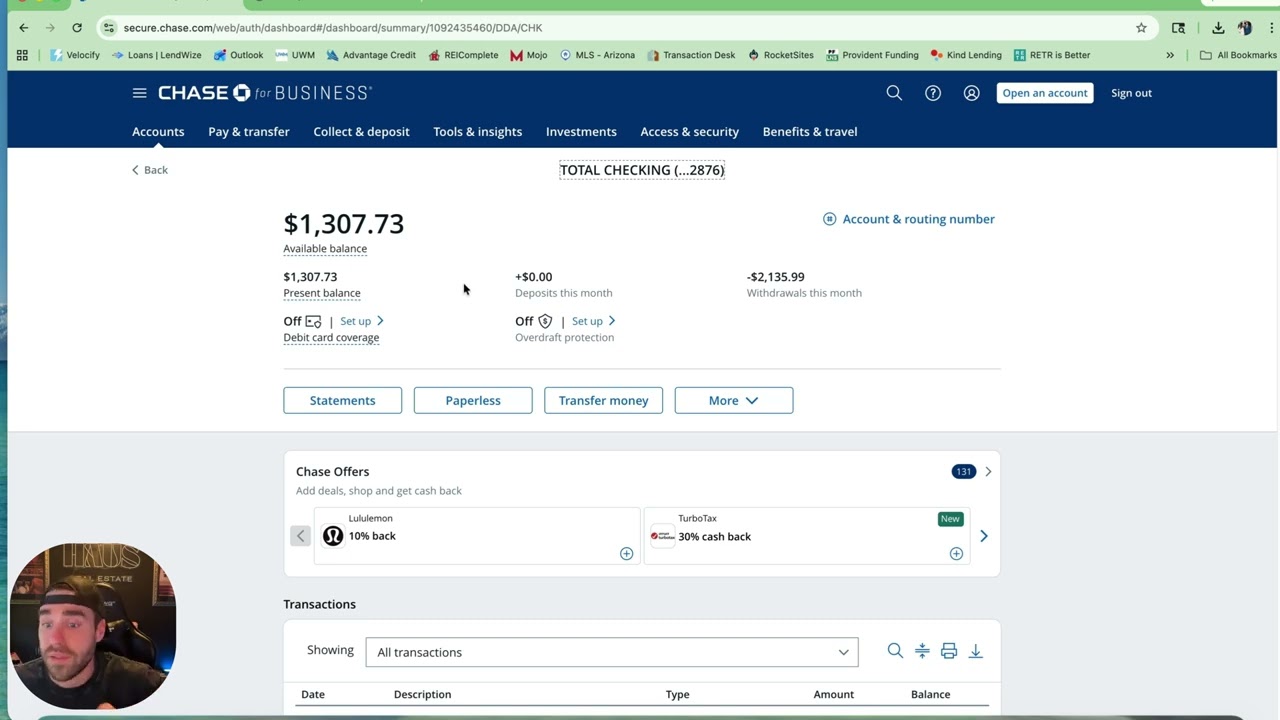Open the MLS - Arizona bookmark
This screenshot has width=1280, height=720.
coord(597,55)
